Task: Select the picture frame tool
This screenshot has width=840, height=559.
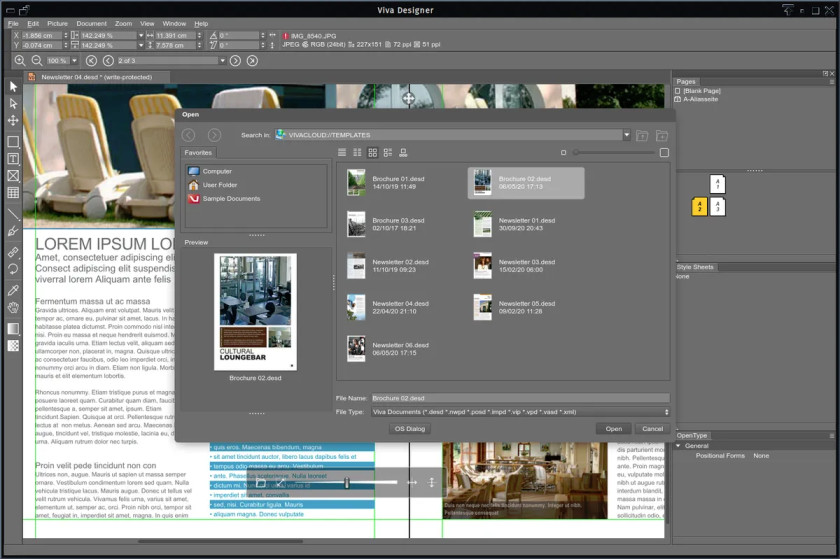Action: tap(13, 176)
